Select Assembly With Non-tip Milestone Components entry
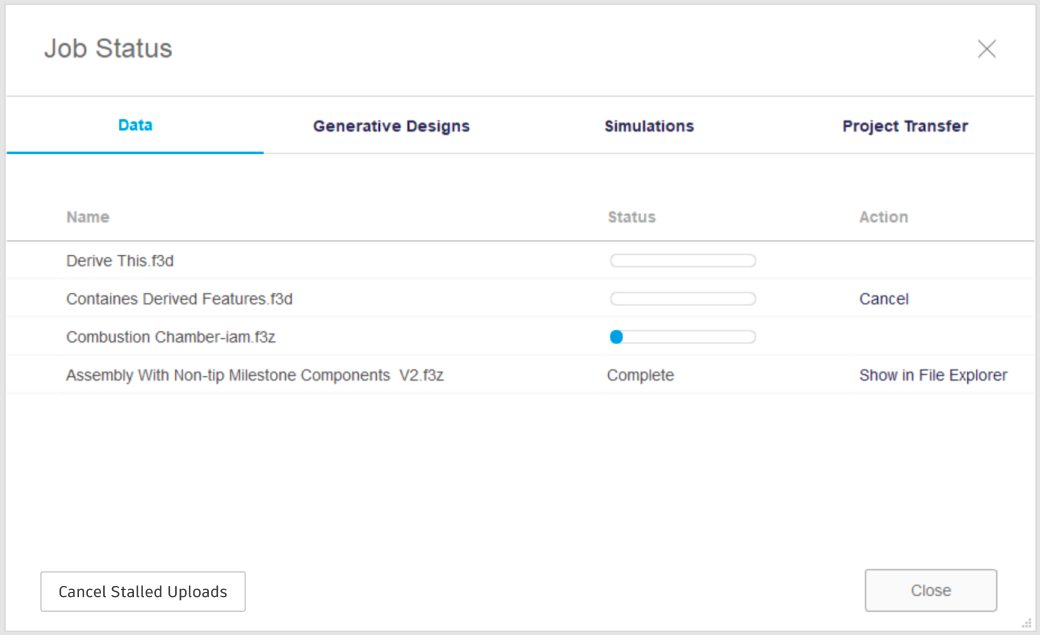 255,376
